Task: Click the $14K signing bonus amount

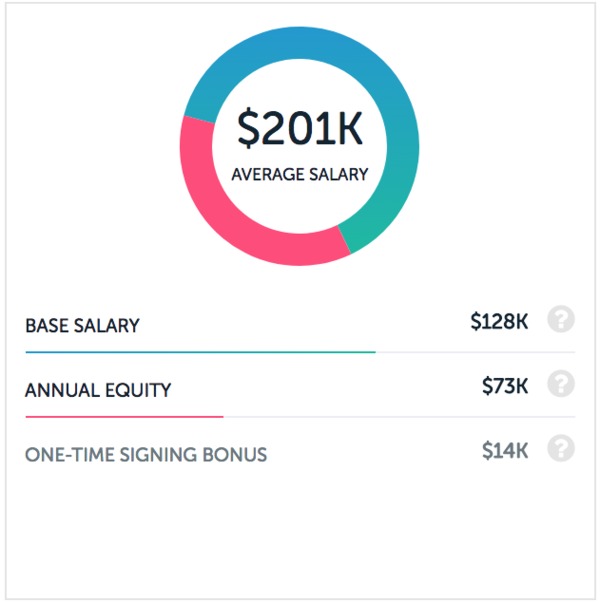Action: tap(505, 450)
